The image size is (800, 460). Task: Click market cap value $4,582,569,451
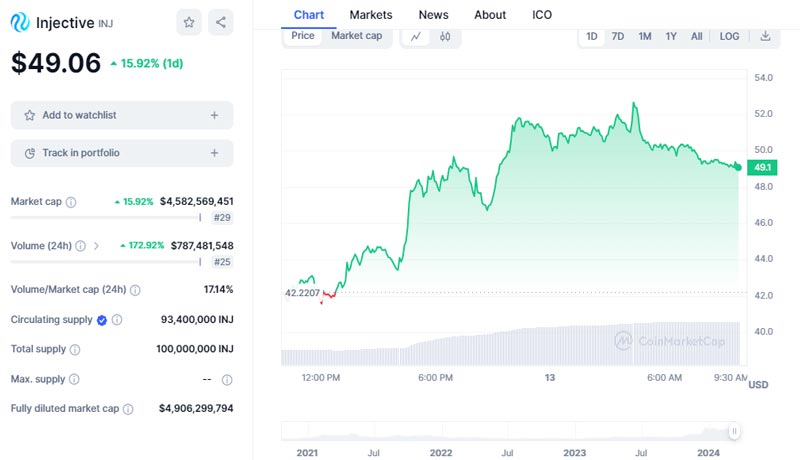point(196,201)
